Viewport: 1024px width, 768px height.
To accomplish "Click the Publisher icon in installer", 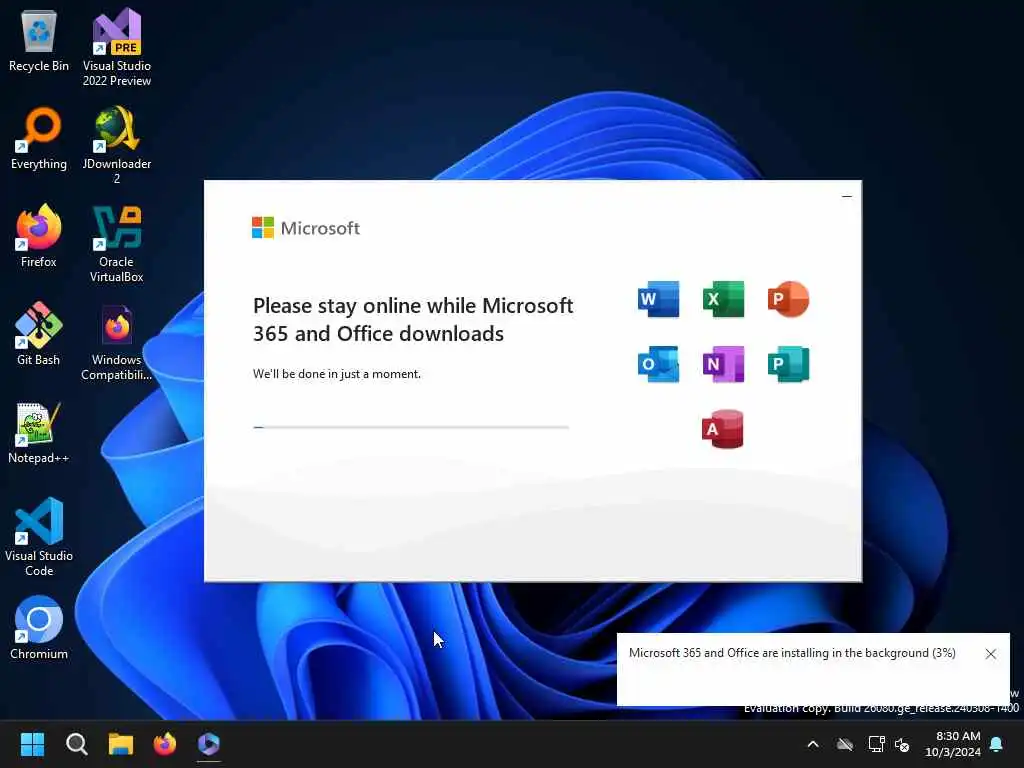I will click(788, 364).
